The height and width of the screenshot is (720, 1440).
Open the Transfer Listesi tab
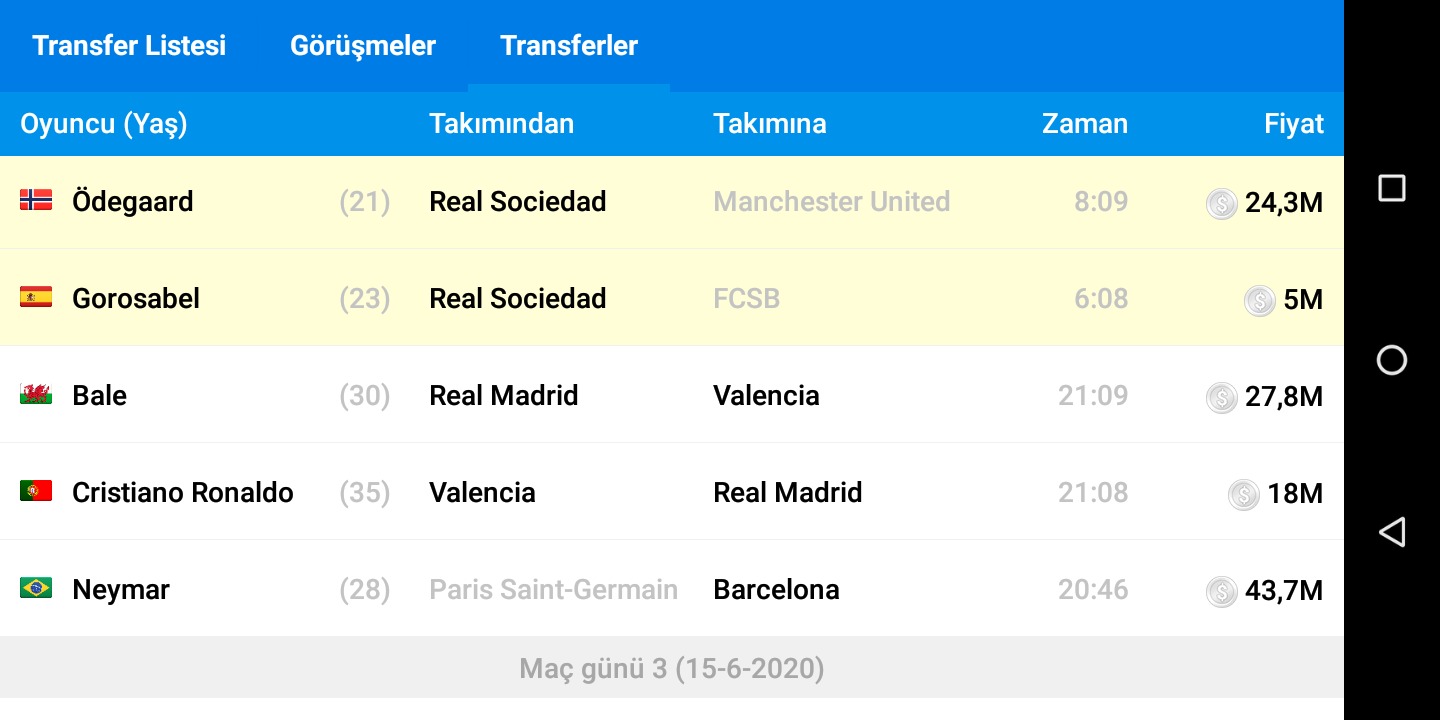coord(129,46)
